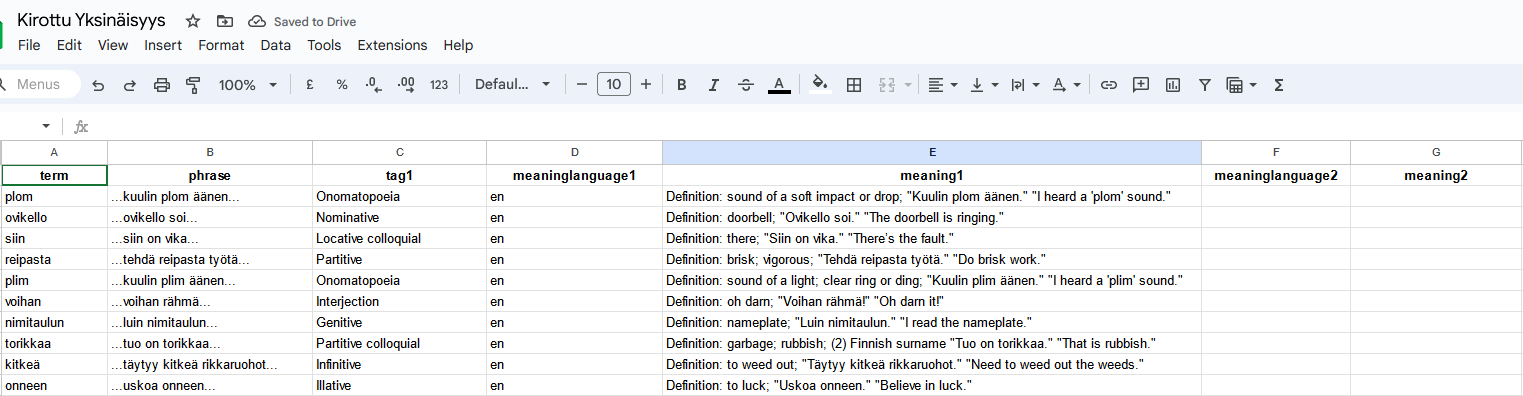Open the zoom 100% dropdown
Viewport: 1523px width, 396px height.
(x=248, y=85)
